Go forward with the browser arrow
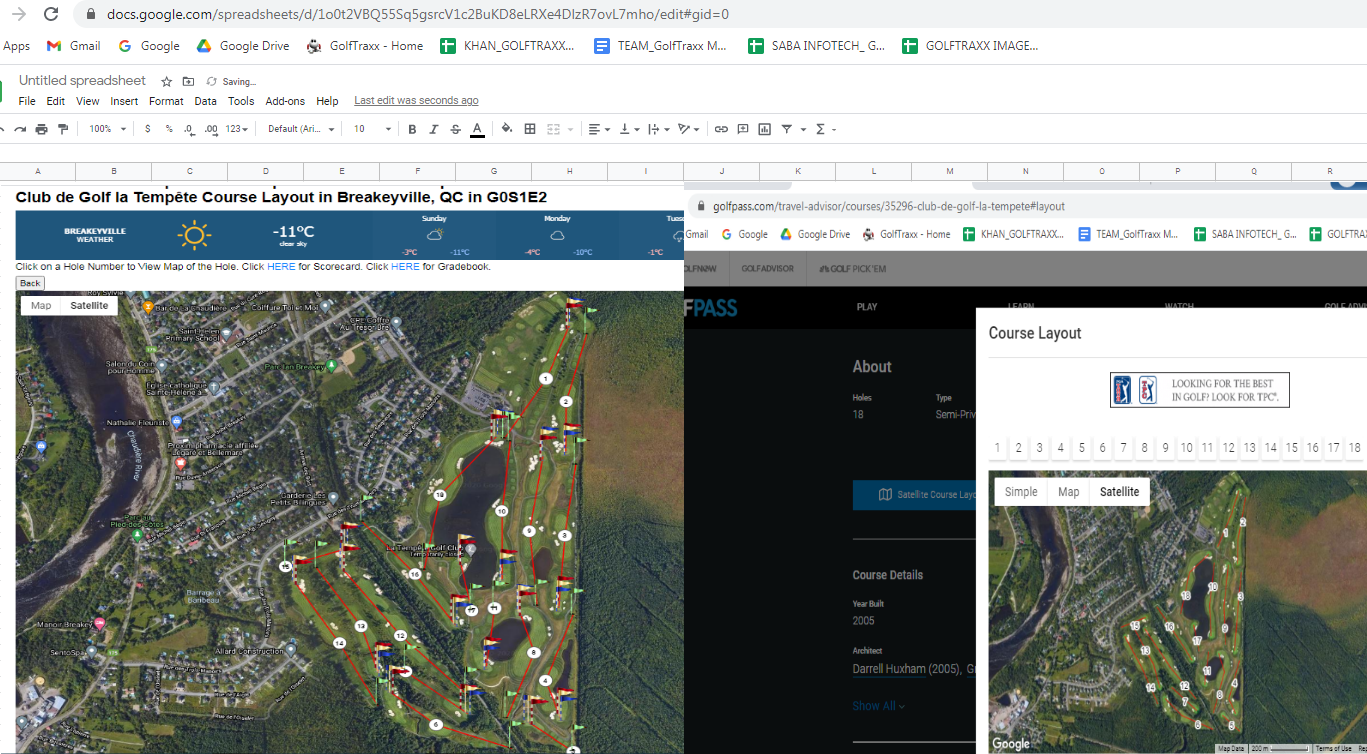Viewport: 1367px width, 754px height. pos(17,14)
